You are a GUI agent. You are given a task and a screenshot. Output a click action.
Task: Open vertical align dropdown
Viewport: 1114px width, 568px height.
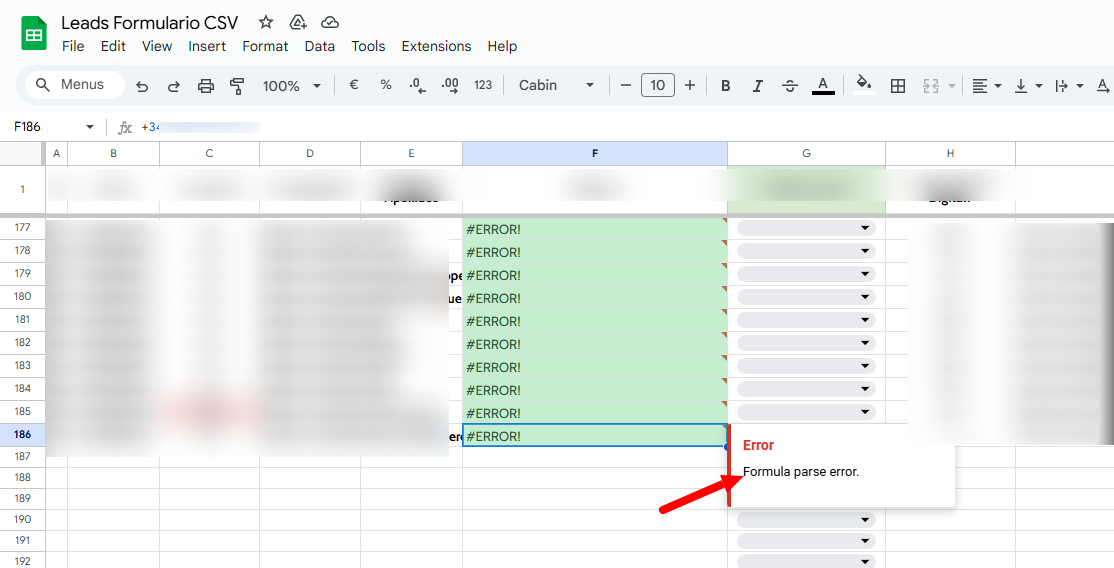click(x=1027, y=86)
